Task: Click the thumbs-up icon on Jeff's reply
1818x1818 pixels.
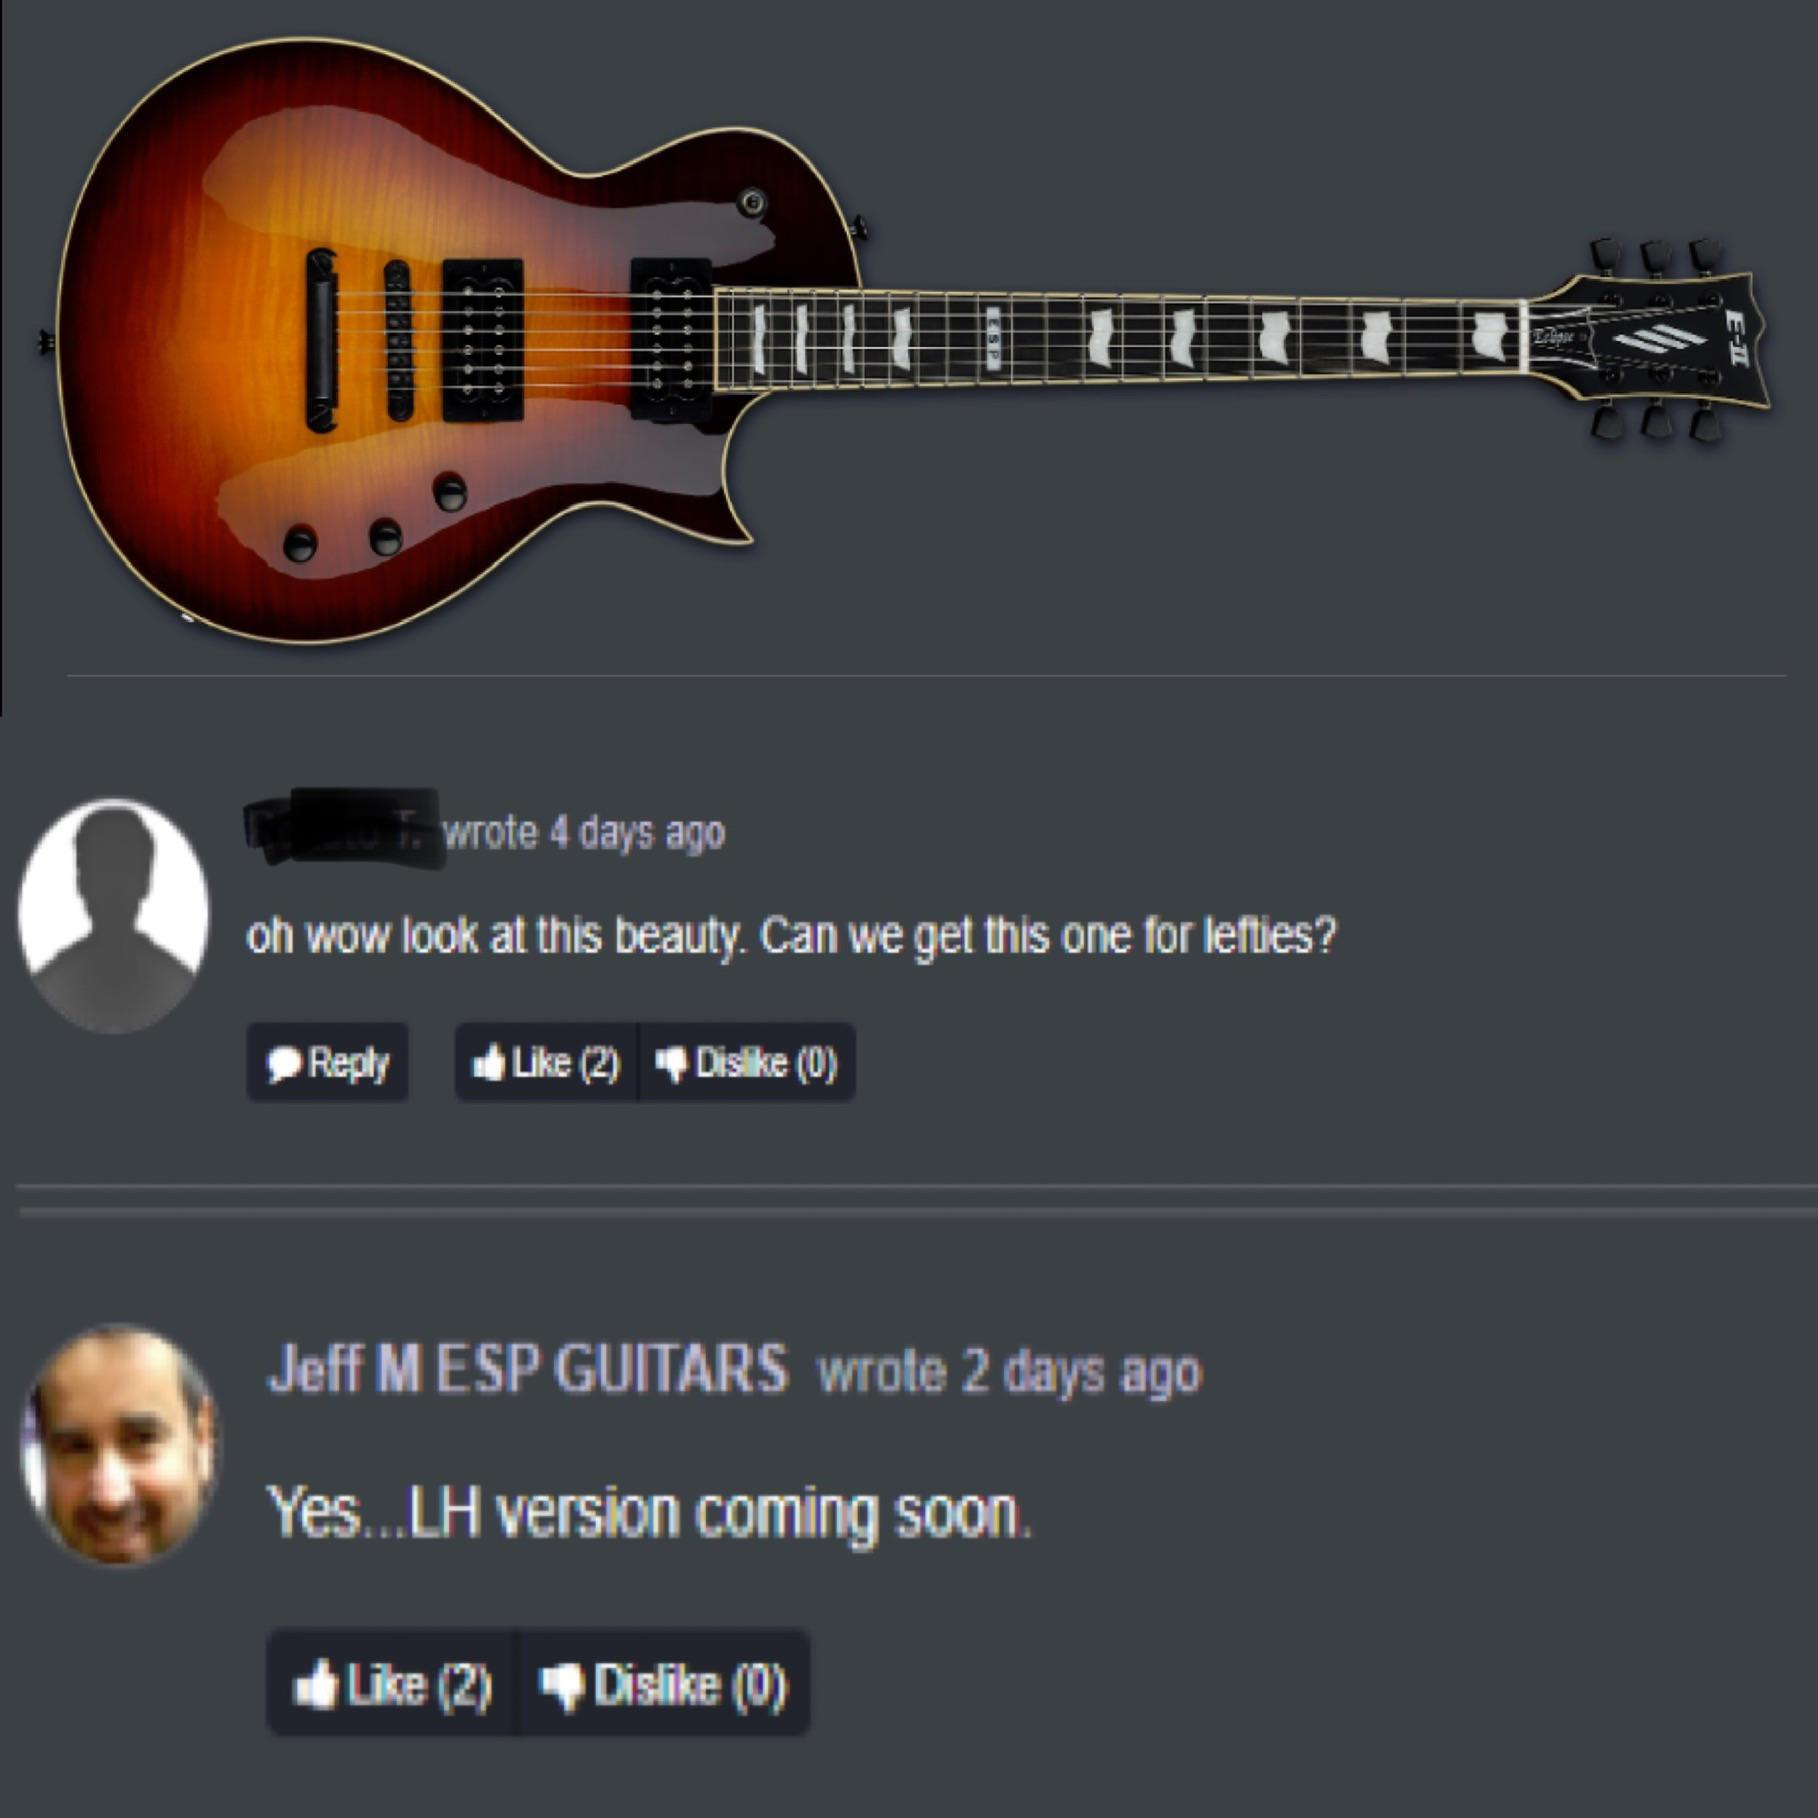Action: pos(315,1684)
